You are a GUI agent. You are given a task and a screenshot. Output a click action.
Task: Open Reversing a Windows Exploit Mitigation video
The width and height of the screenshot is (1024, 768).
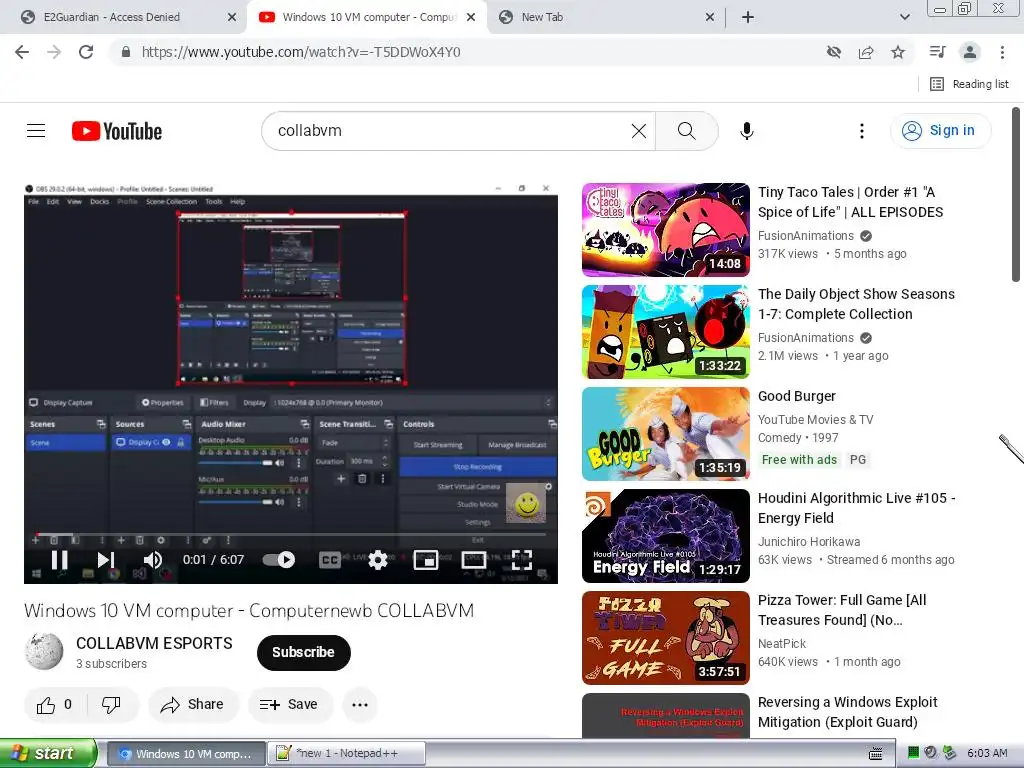pos(847,712)
